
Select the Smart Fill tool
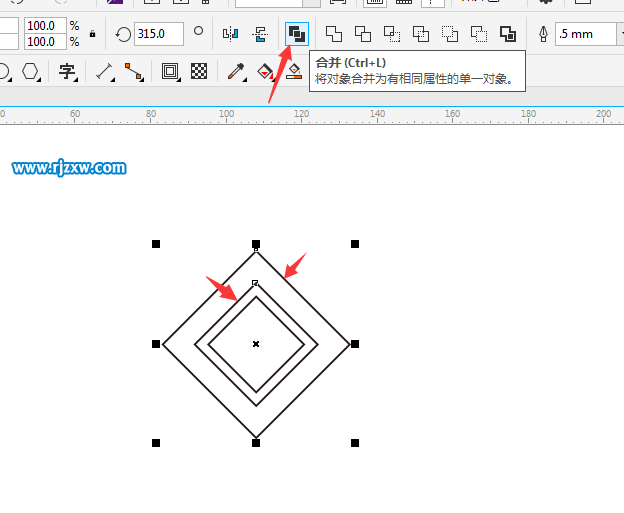coord(294,72)
